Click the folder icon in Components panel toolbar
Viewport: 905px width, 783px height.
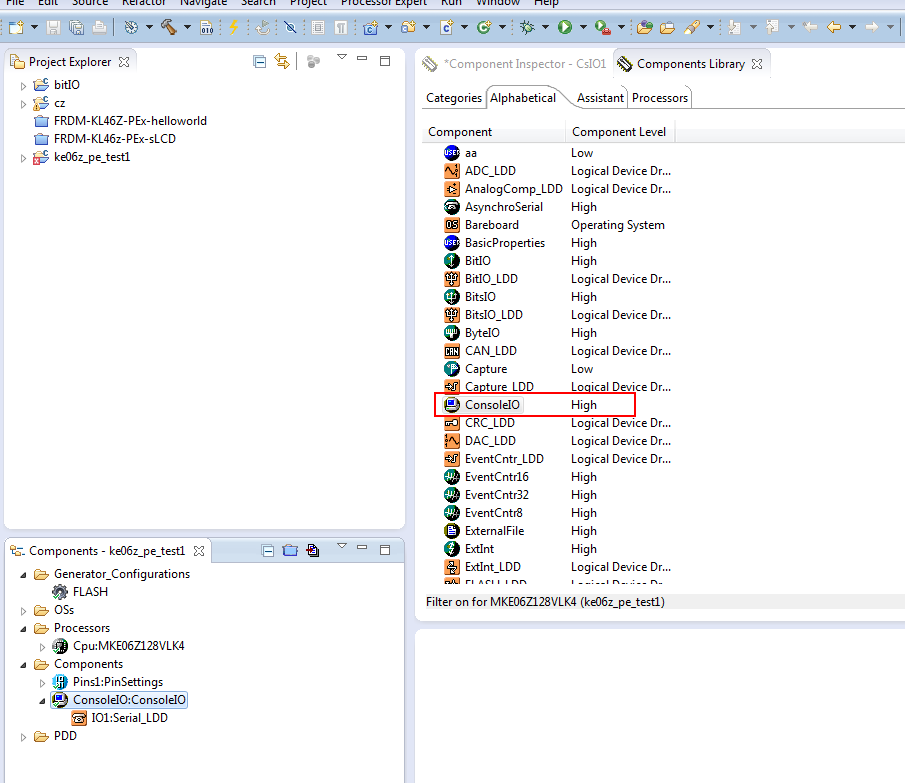pos(290,550)
